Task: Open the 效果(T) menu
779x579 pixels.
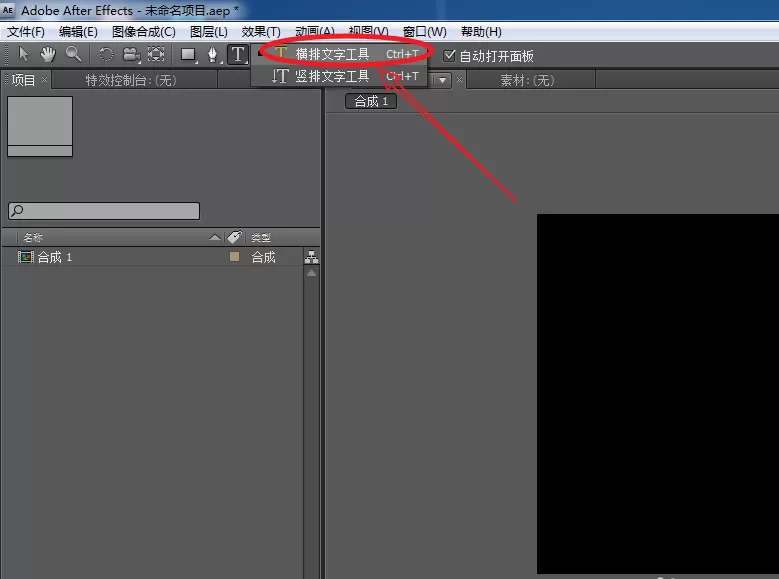Action: (261, 32)
